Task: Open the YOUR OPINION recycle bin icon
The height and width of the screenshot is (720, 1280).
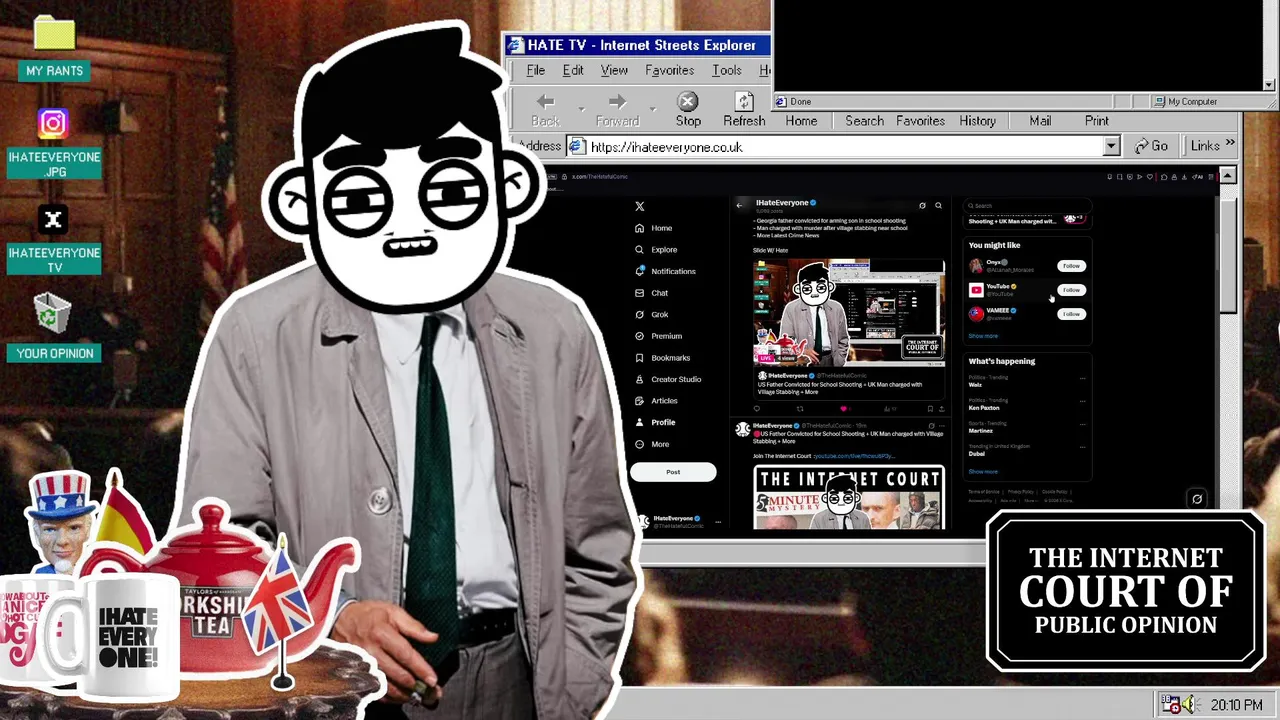Action: (x=53, y=315)
